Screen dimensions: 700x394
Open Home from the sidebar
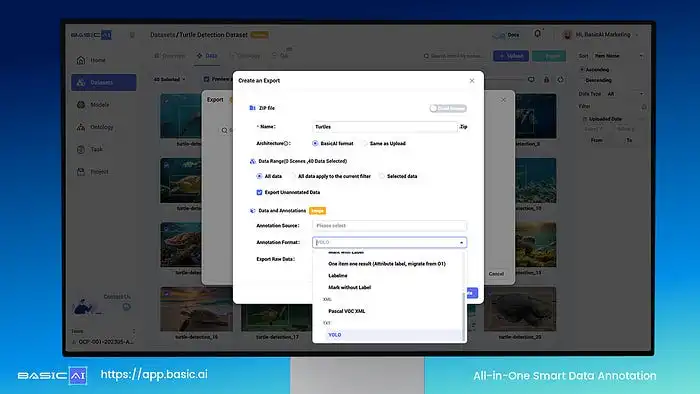pyautogui.click(x=92, y=60)
